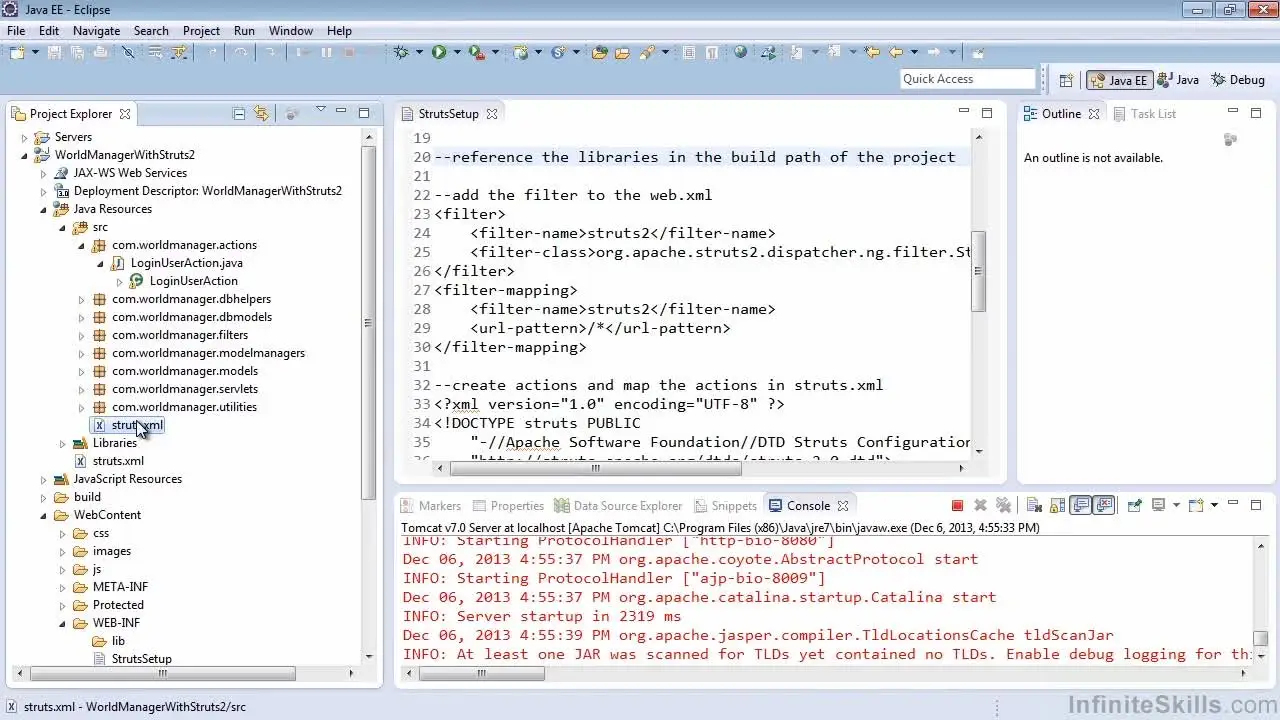
Task: Switch to the Data Source Explorer tab
Action: 618,506
